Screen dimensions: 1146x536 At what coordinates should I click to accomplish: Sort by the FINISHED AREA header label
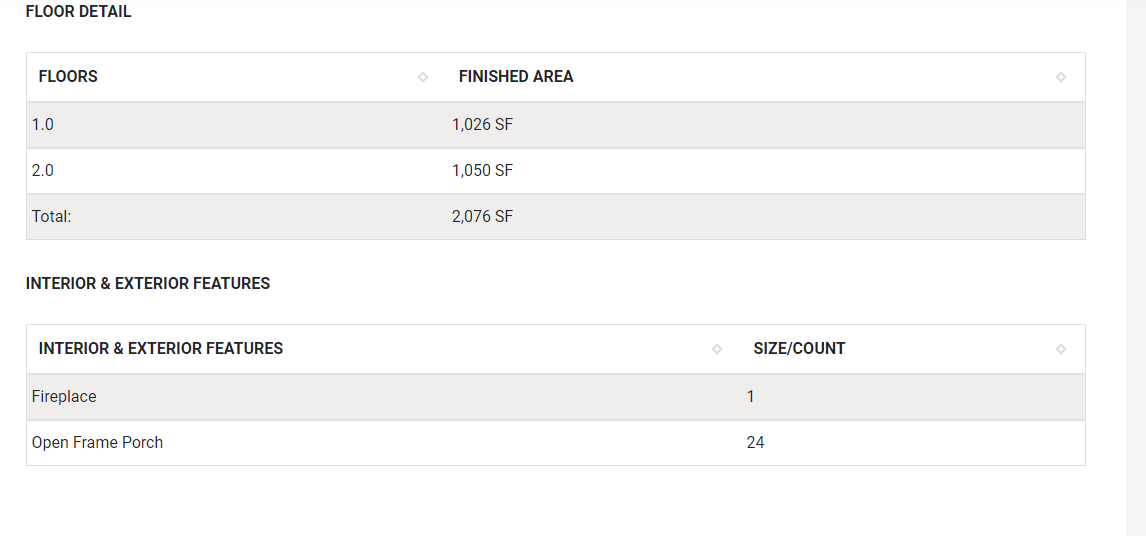tap(516, 77)
